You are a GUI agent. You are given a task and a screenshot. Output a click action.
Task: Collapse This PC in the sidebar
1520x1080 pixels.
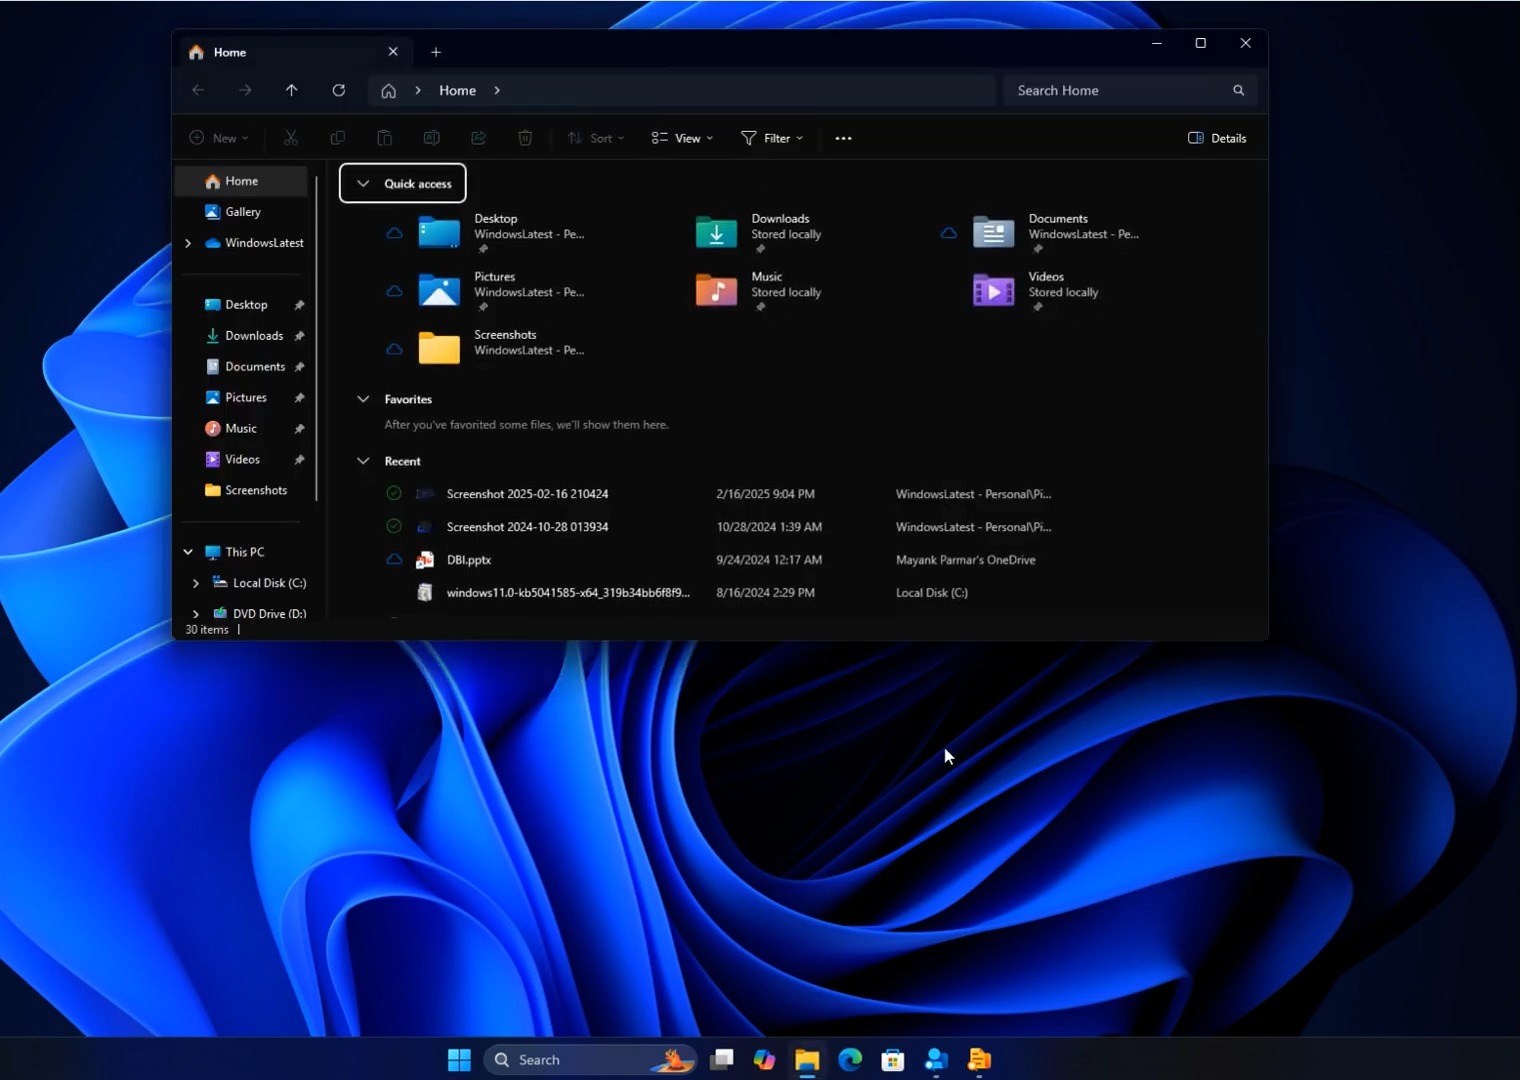188,552
